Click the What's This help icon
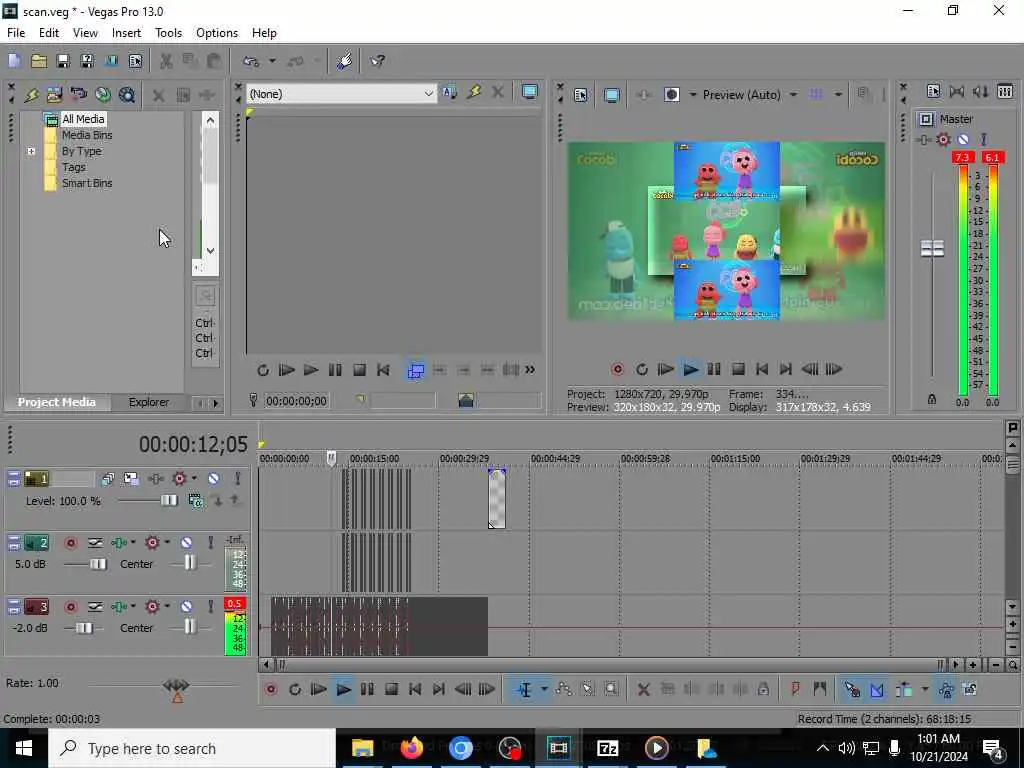The width and height of the screenshot is (1024, 768). pyautogui.click(x=377, y=61)
